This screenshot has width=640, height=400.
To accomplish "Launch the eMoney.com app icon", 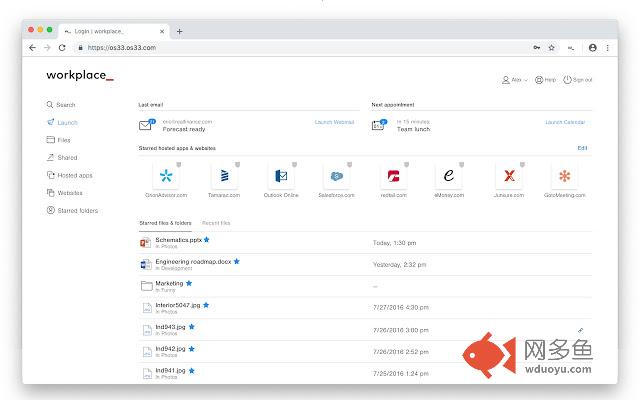I will (x=449, y=176).
